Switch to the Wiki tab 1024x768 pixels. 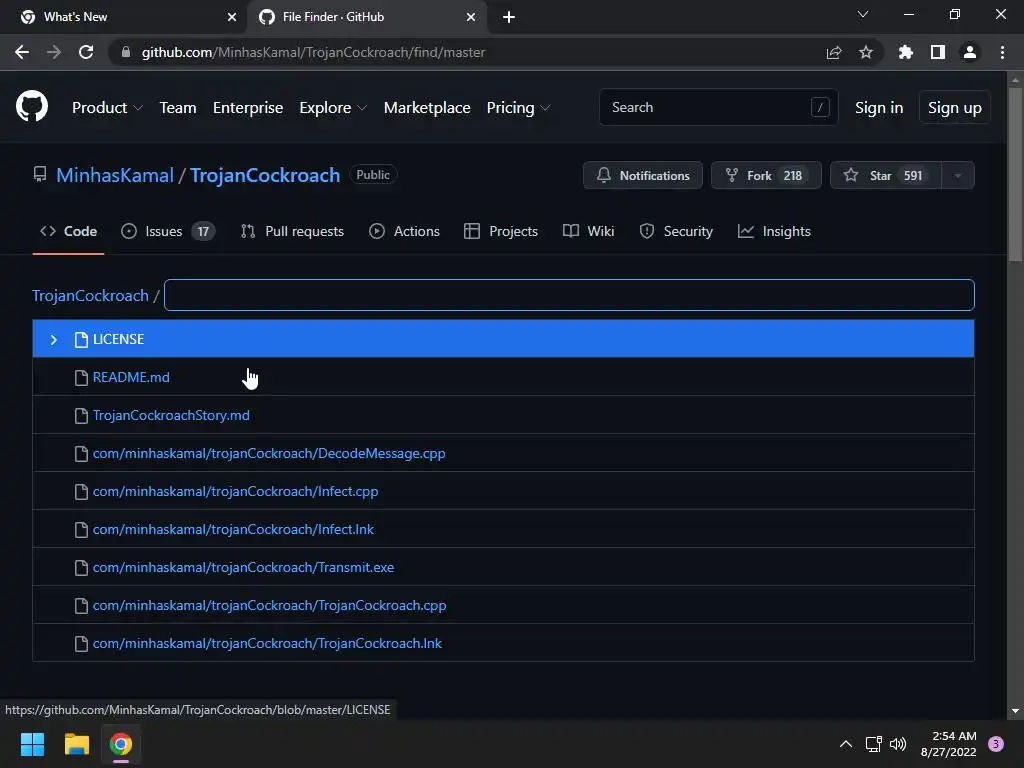tap(588, 231)
